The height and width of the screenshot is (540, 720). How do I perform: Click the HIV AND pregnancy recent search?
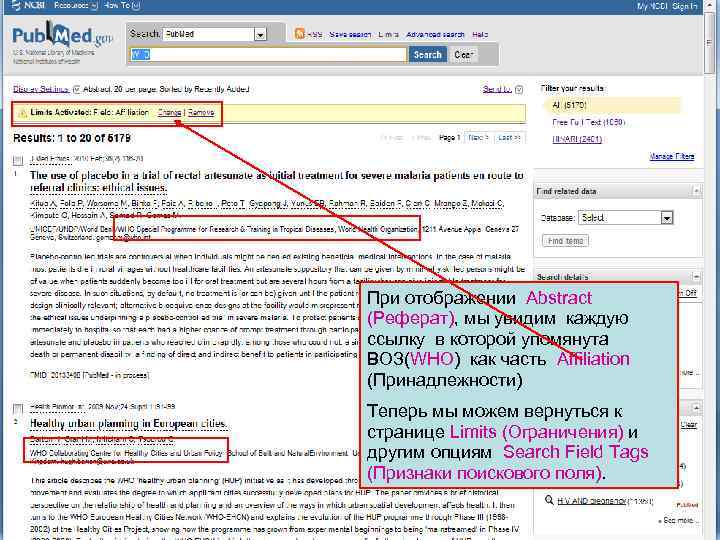591,501
